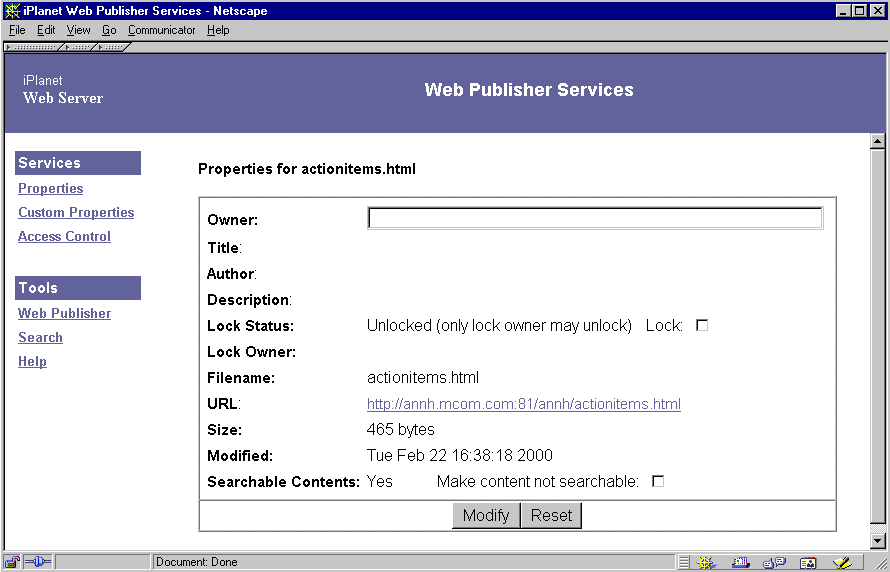Check Make content not searchable box
890x572 pixels.
[658, 481]
